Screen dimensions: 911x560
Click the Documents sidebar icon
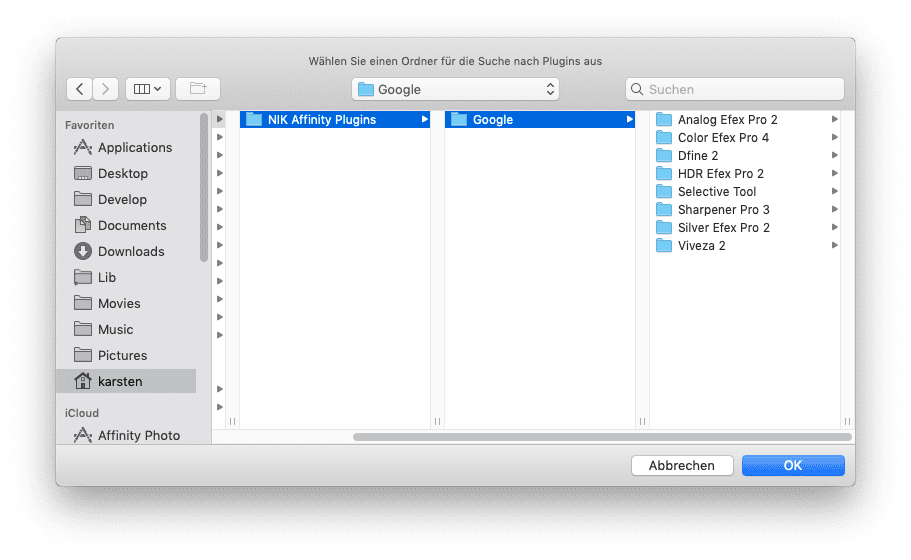(x=83, y=225)
